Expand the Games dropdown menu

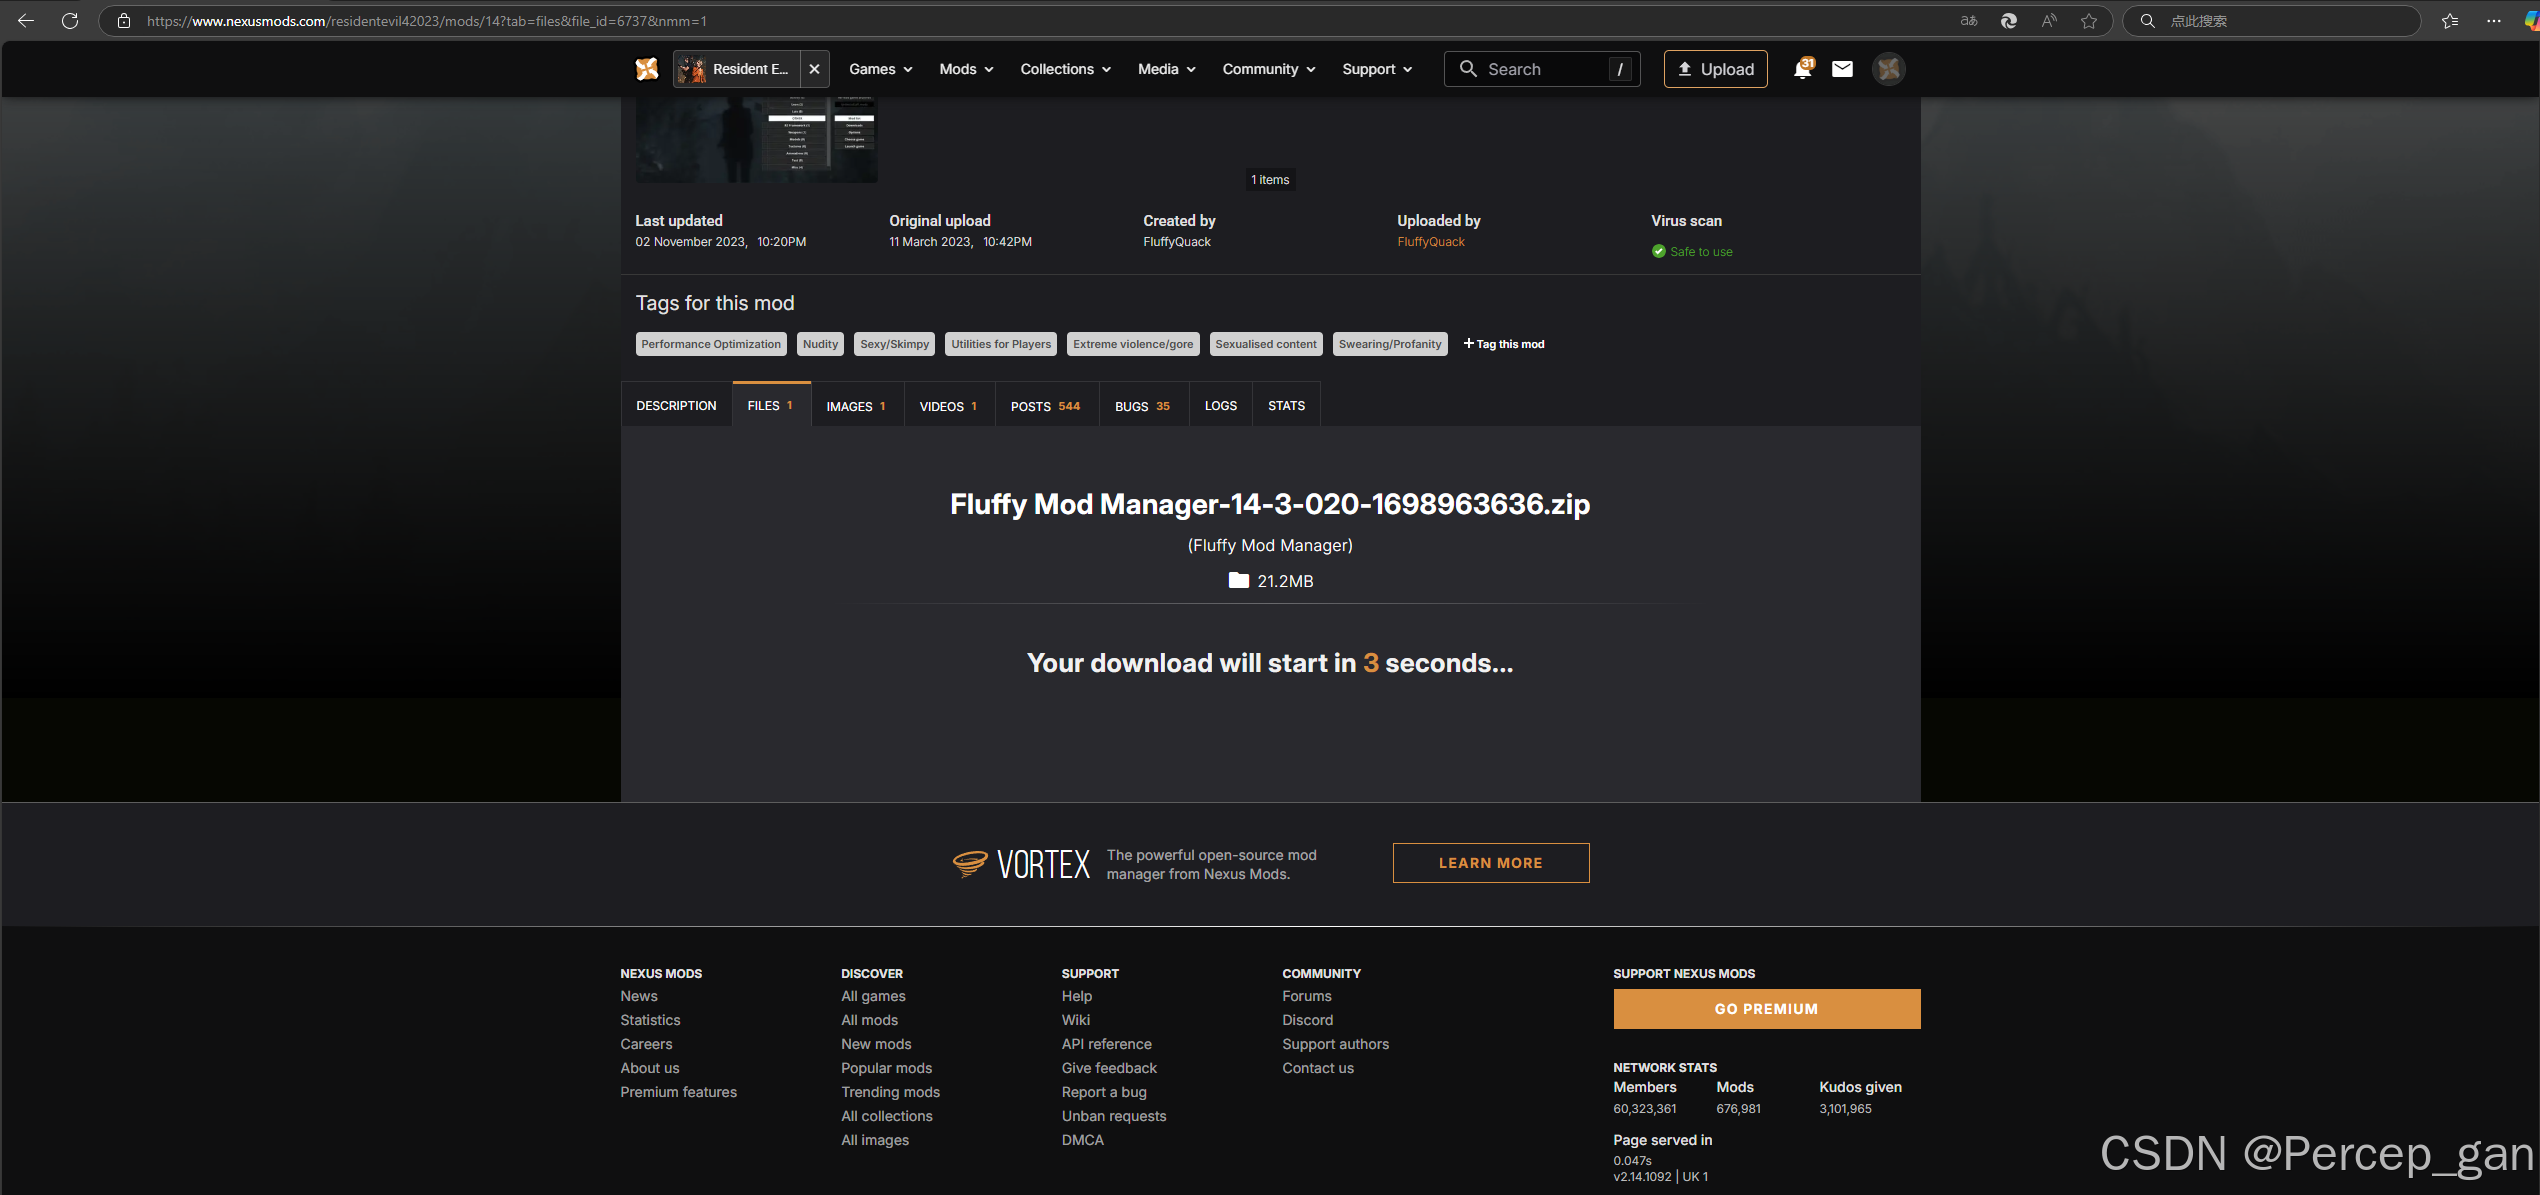coord(880,69)
